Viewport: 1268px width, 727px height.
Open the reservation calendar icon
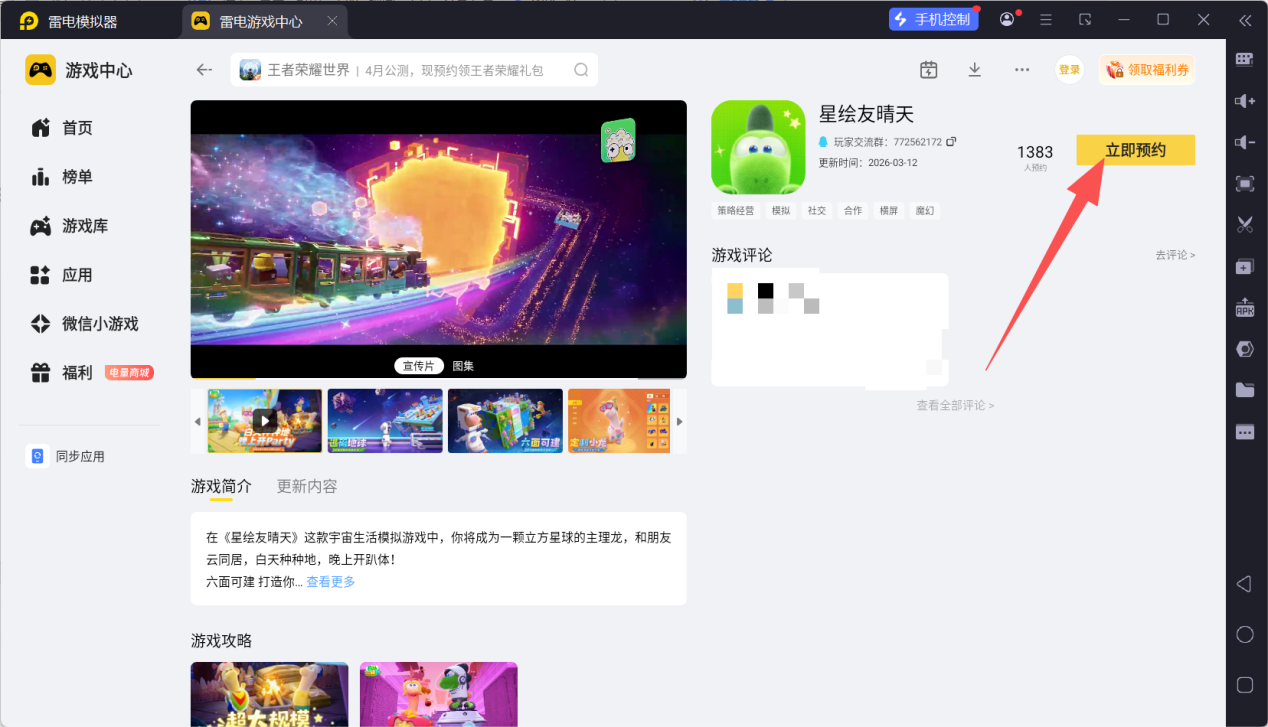click(x=929, y=70)
